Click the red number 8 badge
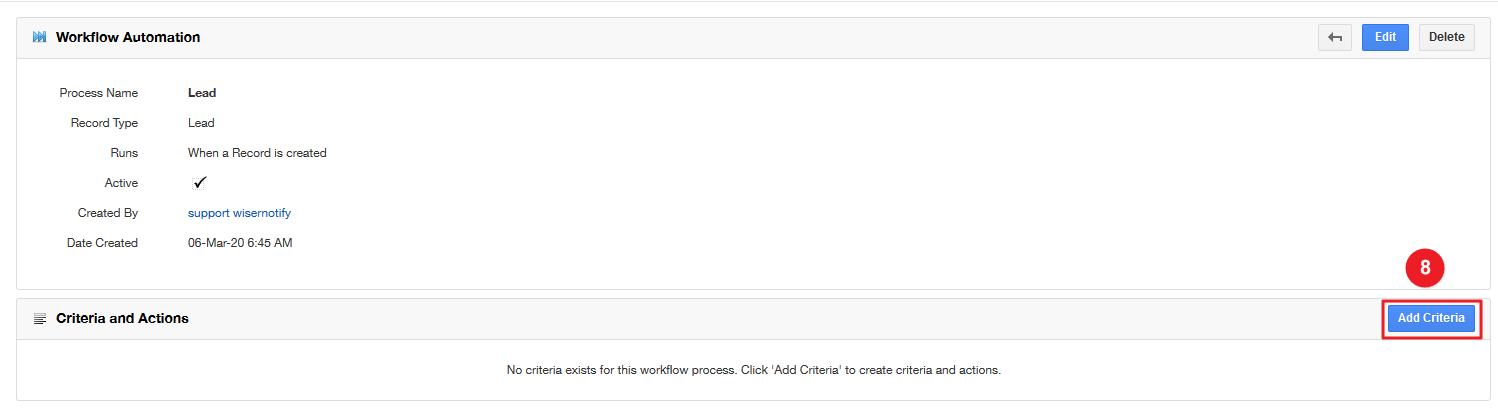This screenshot has width=1498, height=415. pyautogui.click(x=1425, y=268)
